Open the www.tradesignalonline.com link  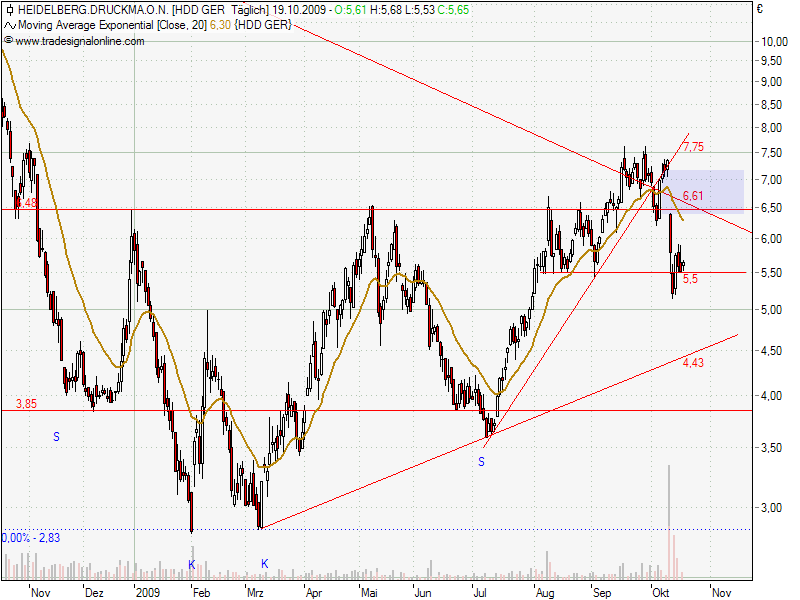(80, 41)
